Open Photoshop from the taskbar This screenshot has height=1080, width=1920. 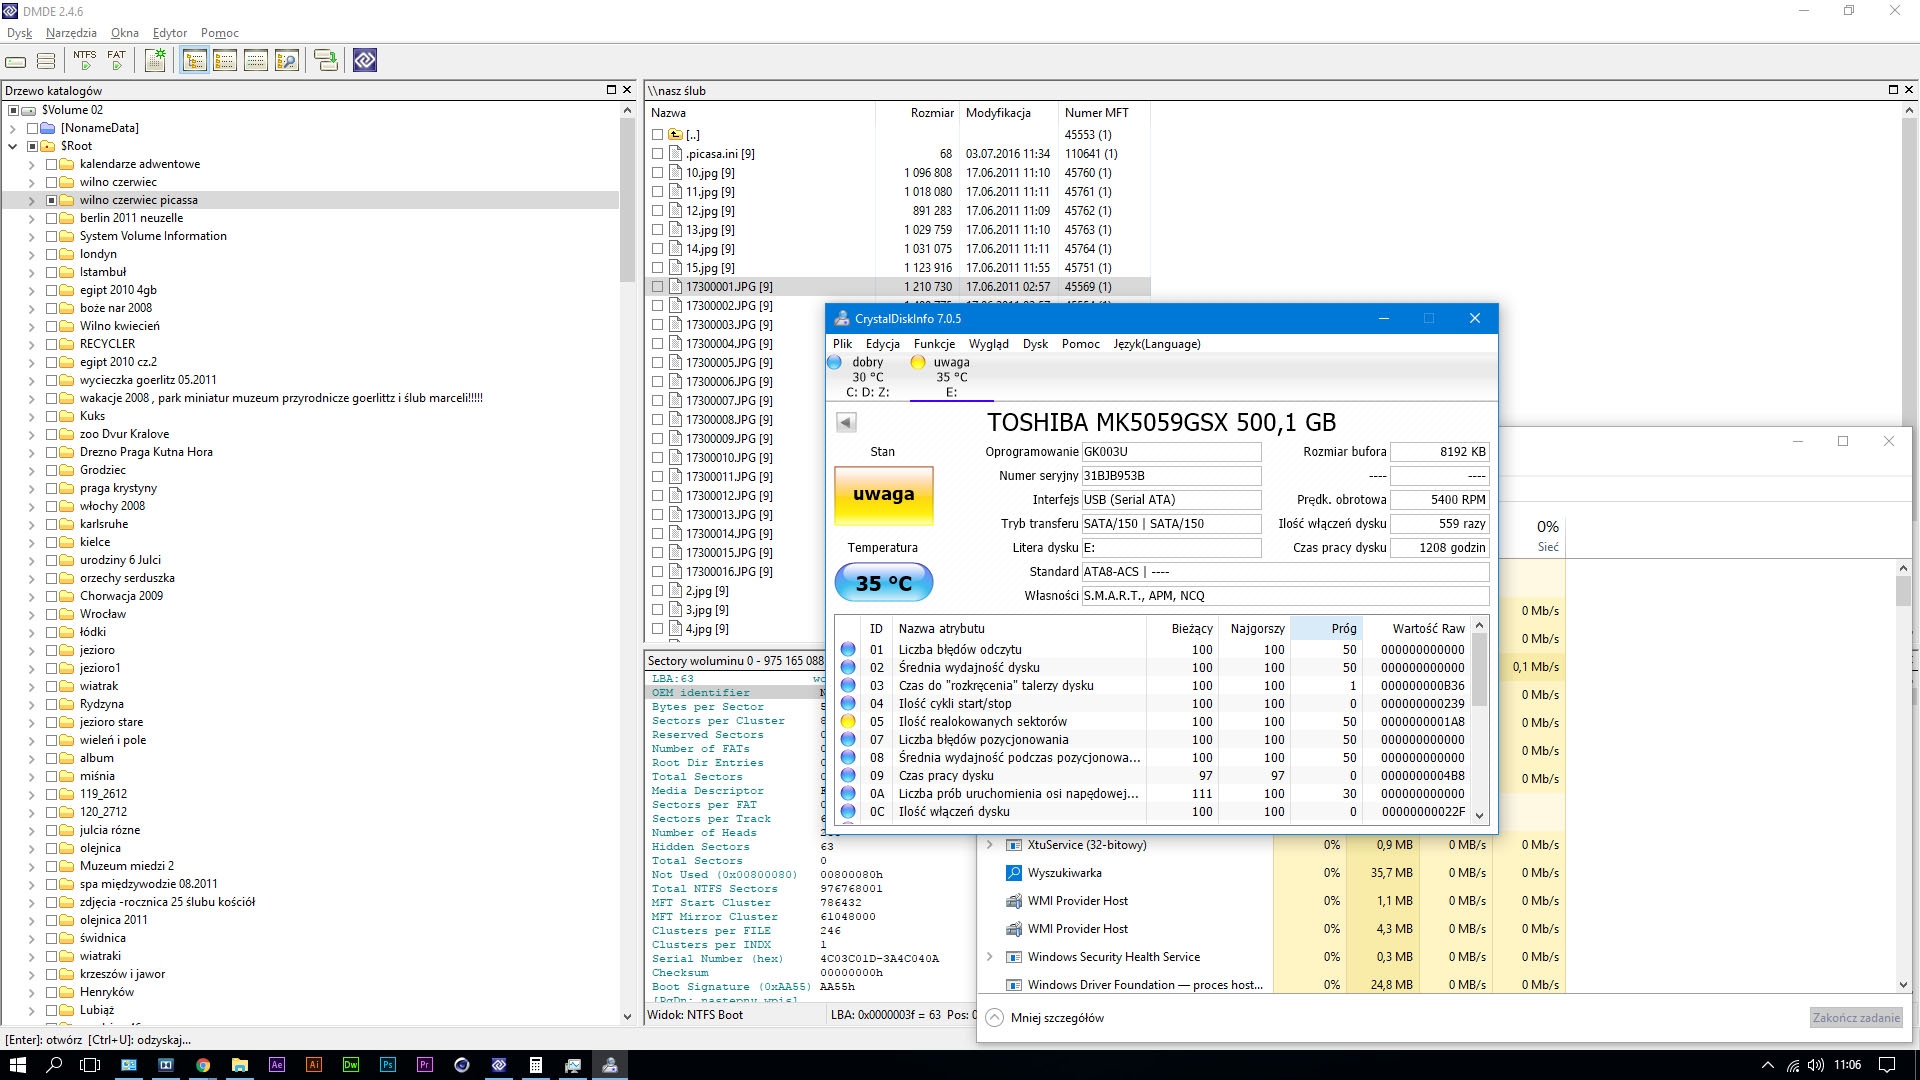tap(388, 1065)
